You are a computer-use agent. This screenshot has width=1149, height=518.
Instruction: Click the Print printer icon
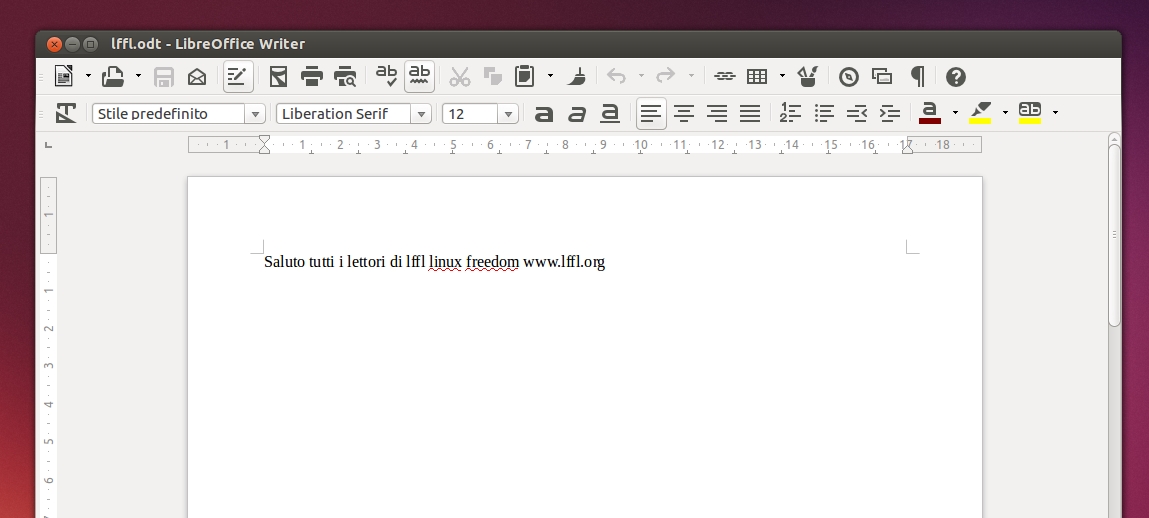pos(312,76)
